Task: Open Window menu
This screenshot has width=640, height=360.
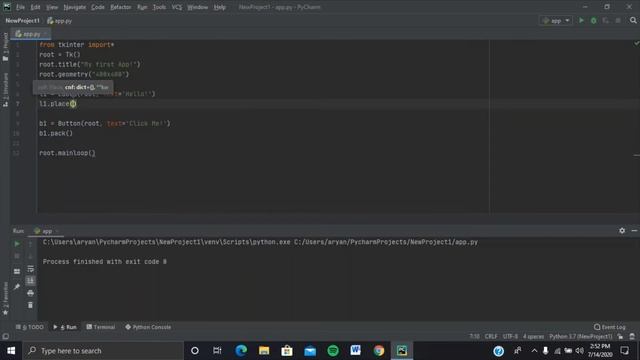Action: tap(198, 7)
